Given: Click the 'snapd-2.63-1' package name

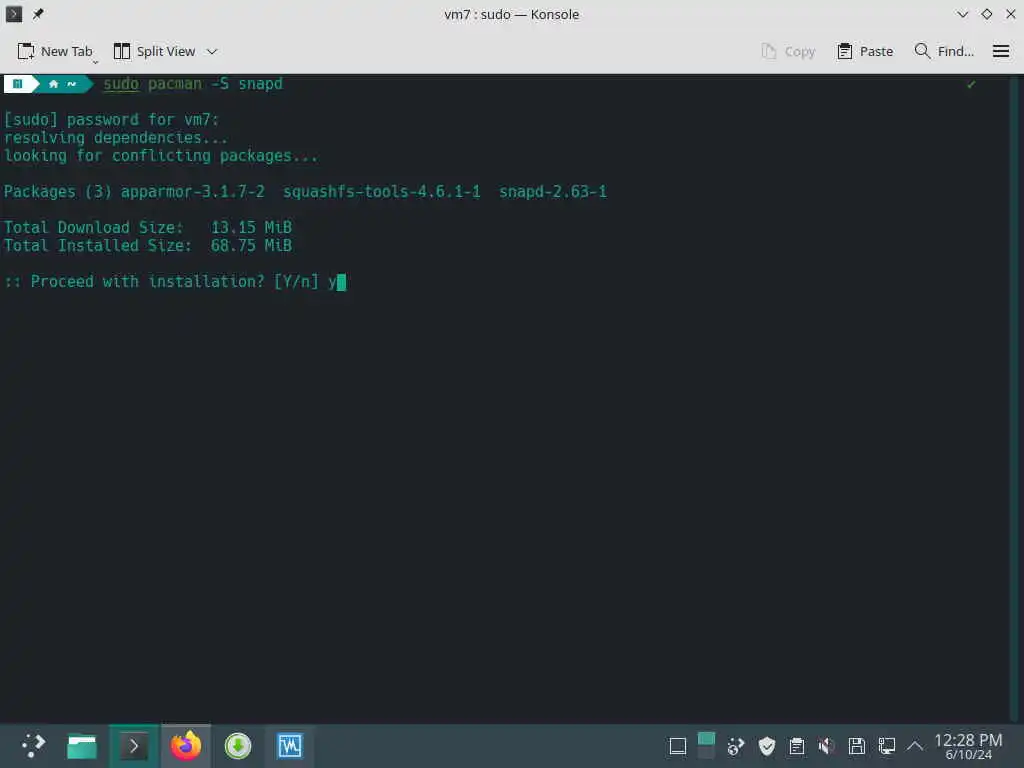Looking at the screenshot, I should 553,192.
